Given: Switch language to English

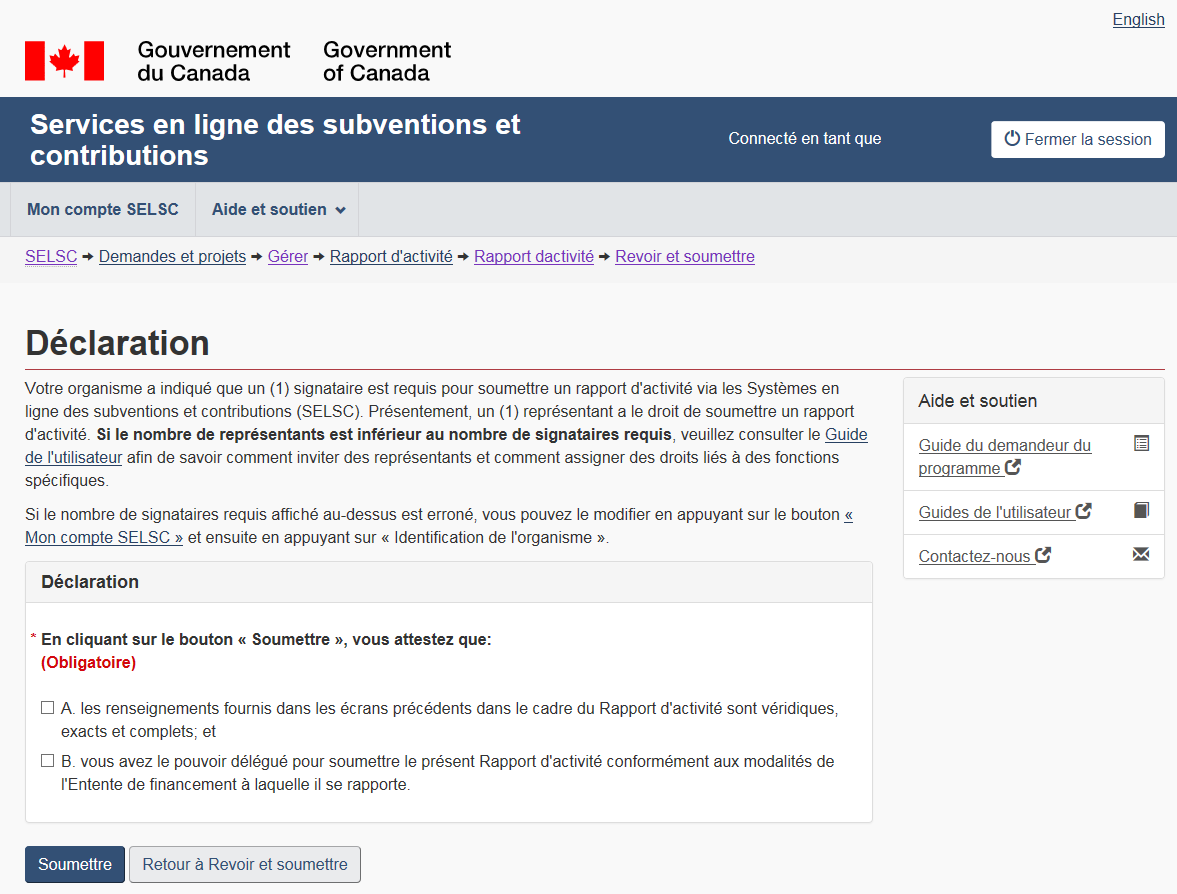Looking at the screenshot, I should (x=1138, y=20).
